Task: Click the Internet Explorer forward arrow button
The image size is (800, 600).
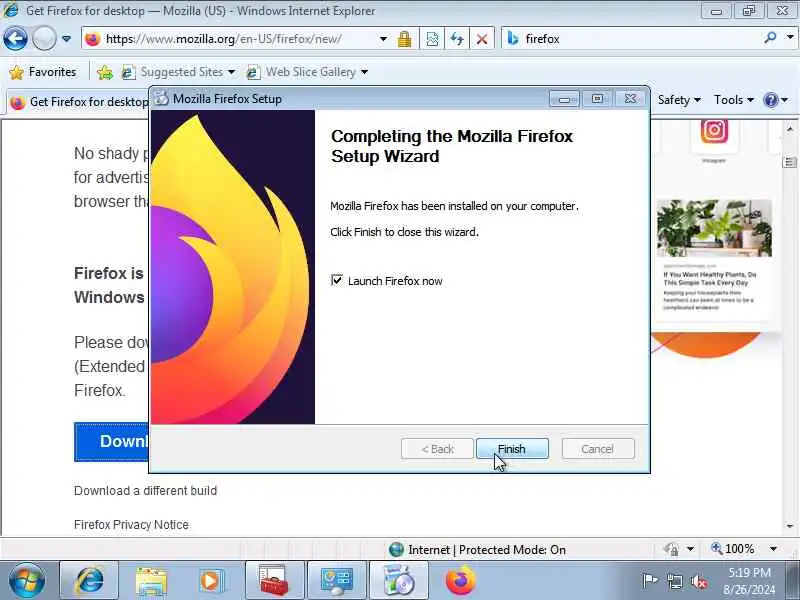Action: coord(44,39)
